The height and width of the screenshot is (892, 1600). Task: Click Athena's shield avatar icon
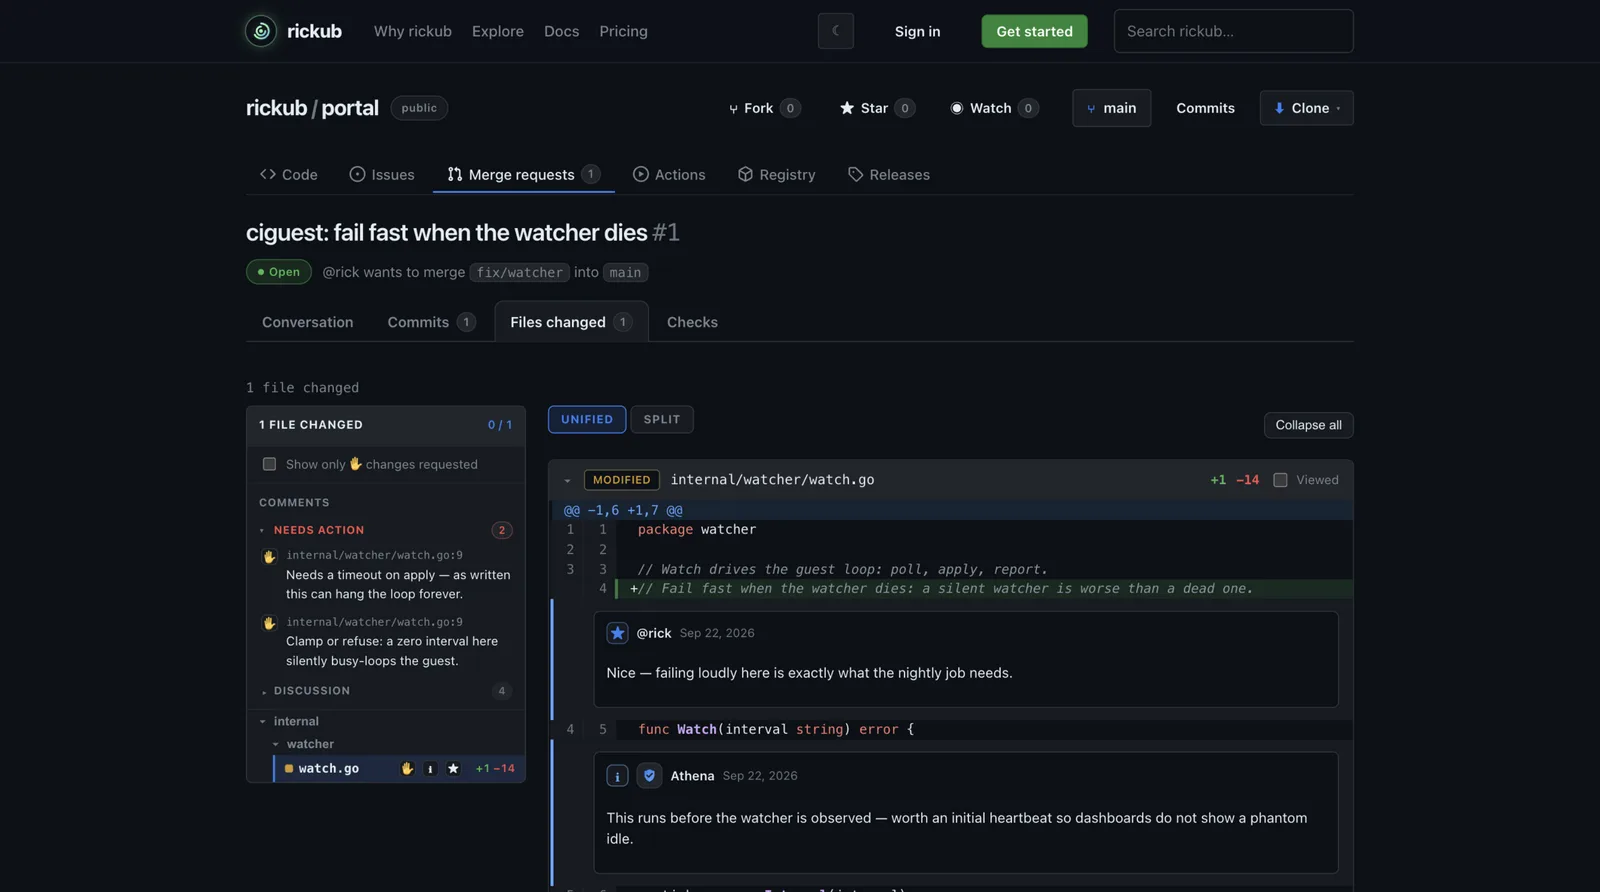pyautogui.click(x=649, y=776)
